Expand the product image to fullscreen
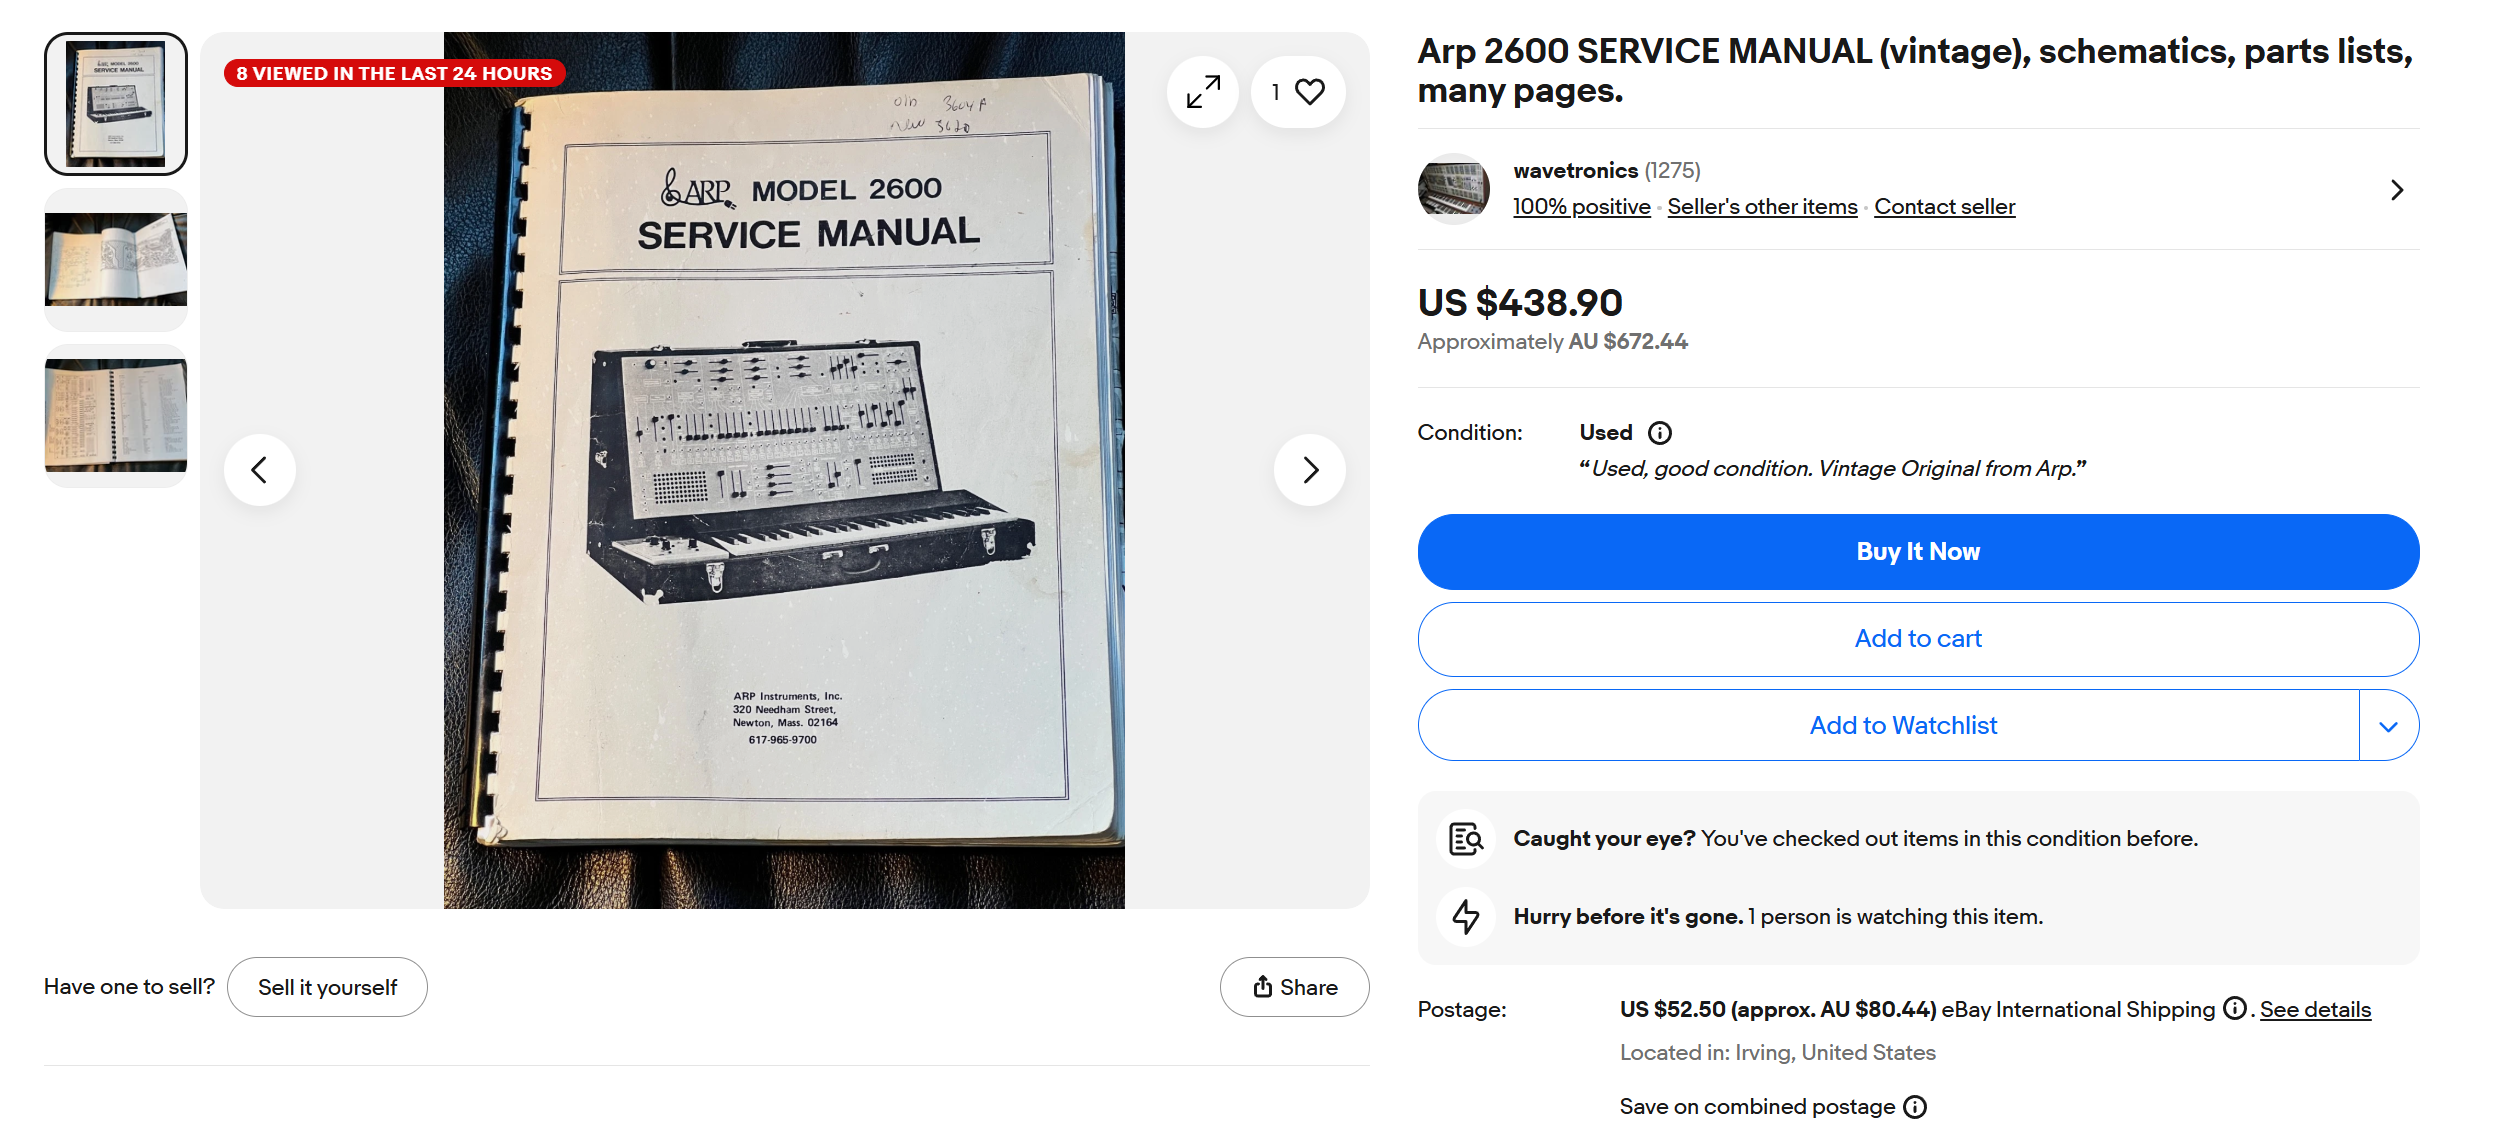 1203,92
